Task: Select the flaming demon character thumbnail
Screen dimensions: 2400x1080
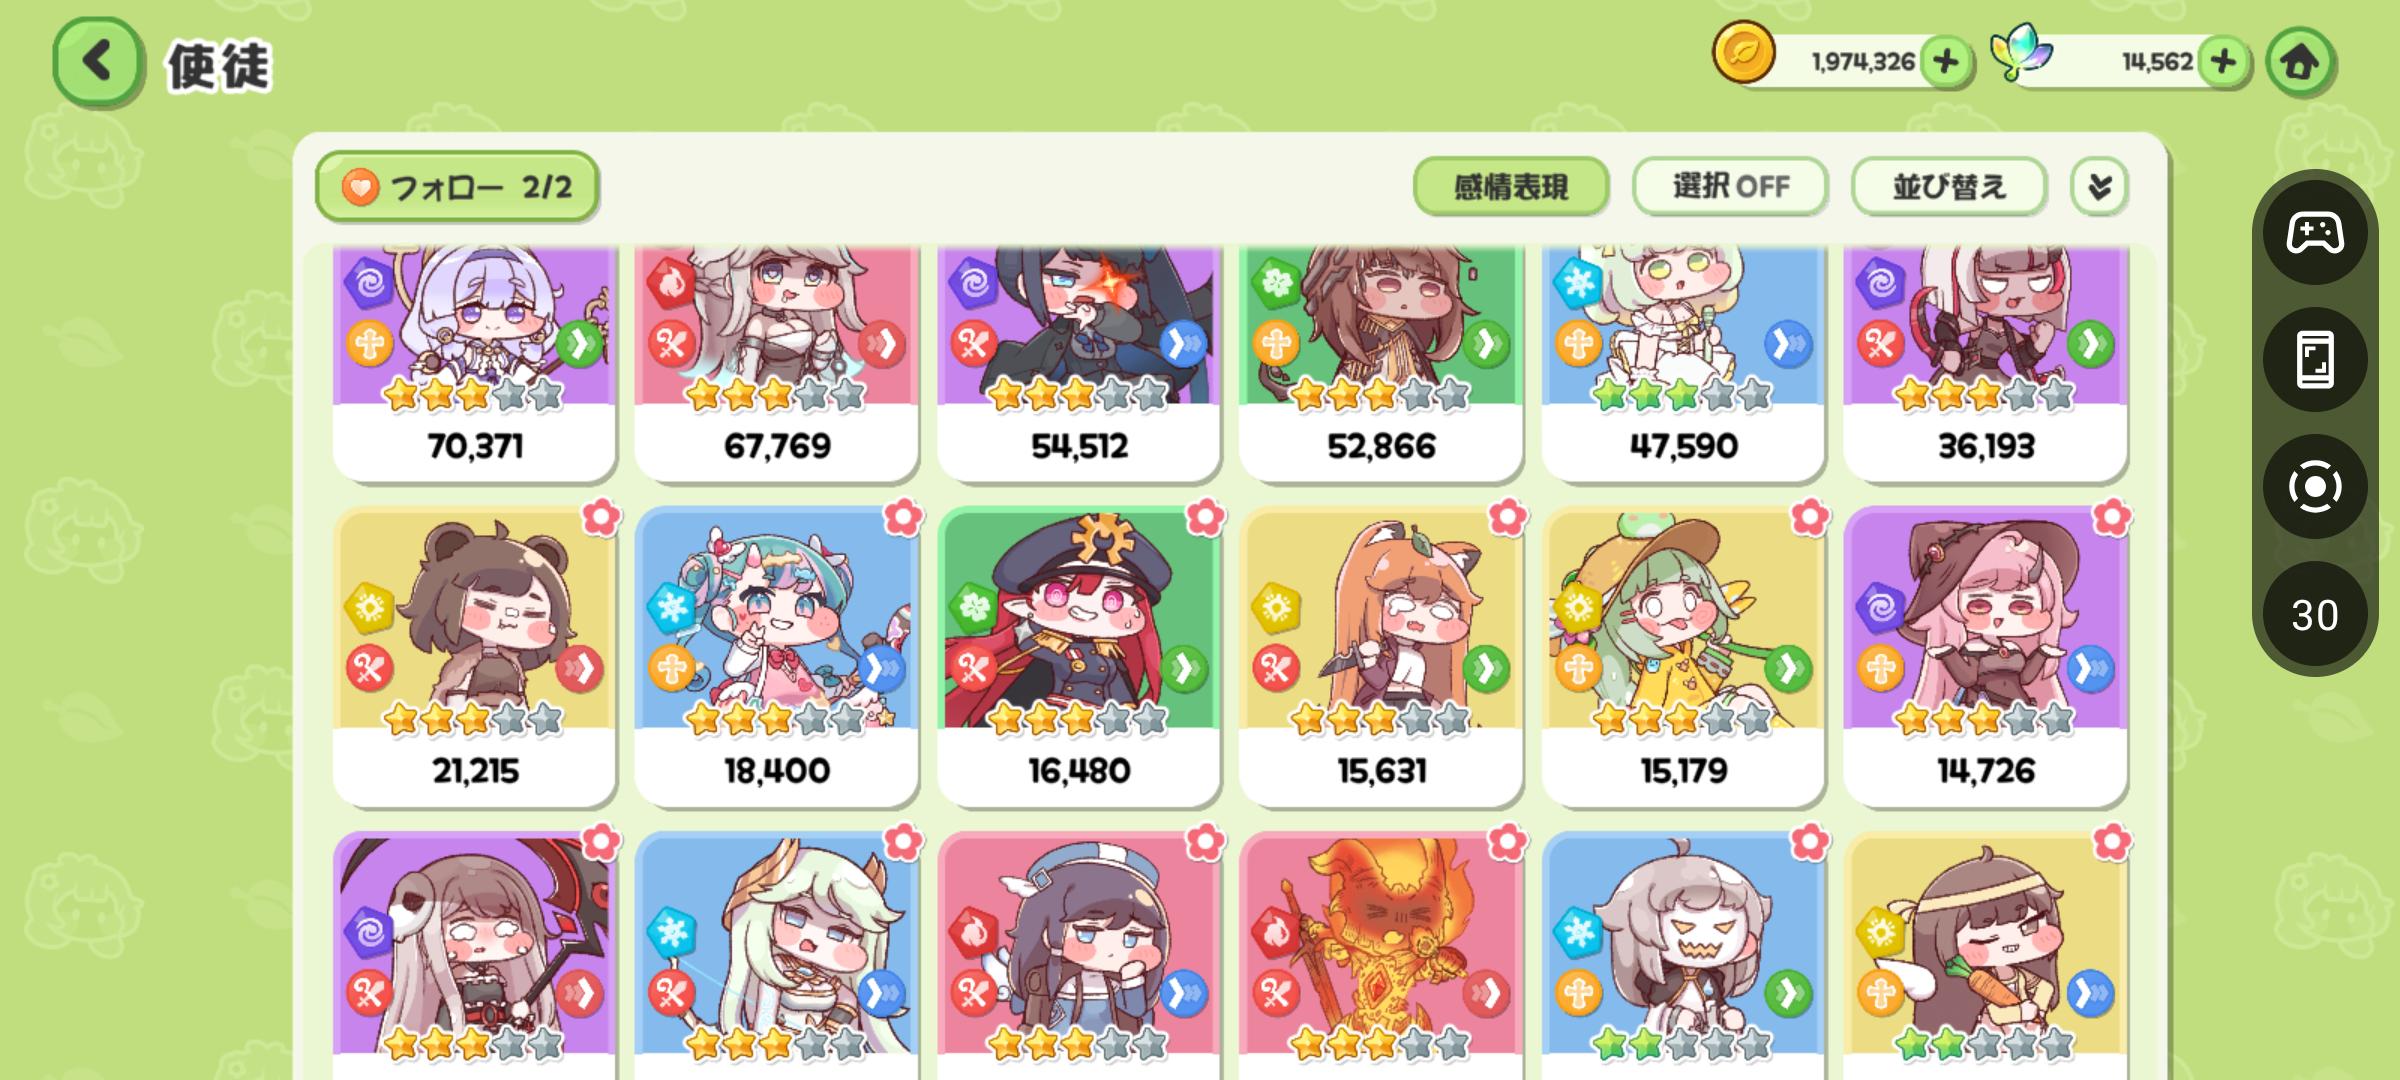Action: click(1381, 945)
